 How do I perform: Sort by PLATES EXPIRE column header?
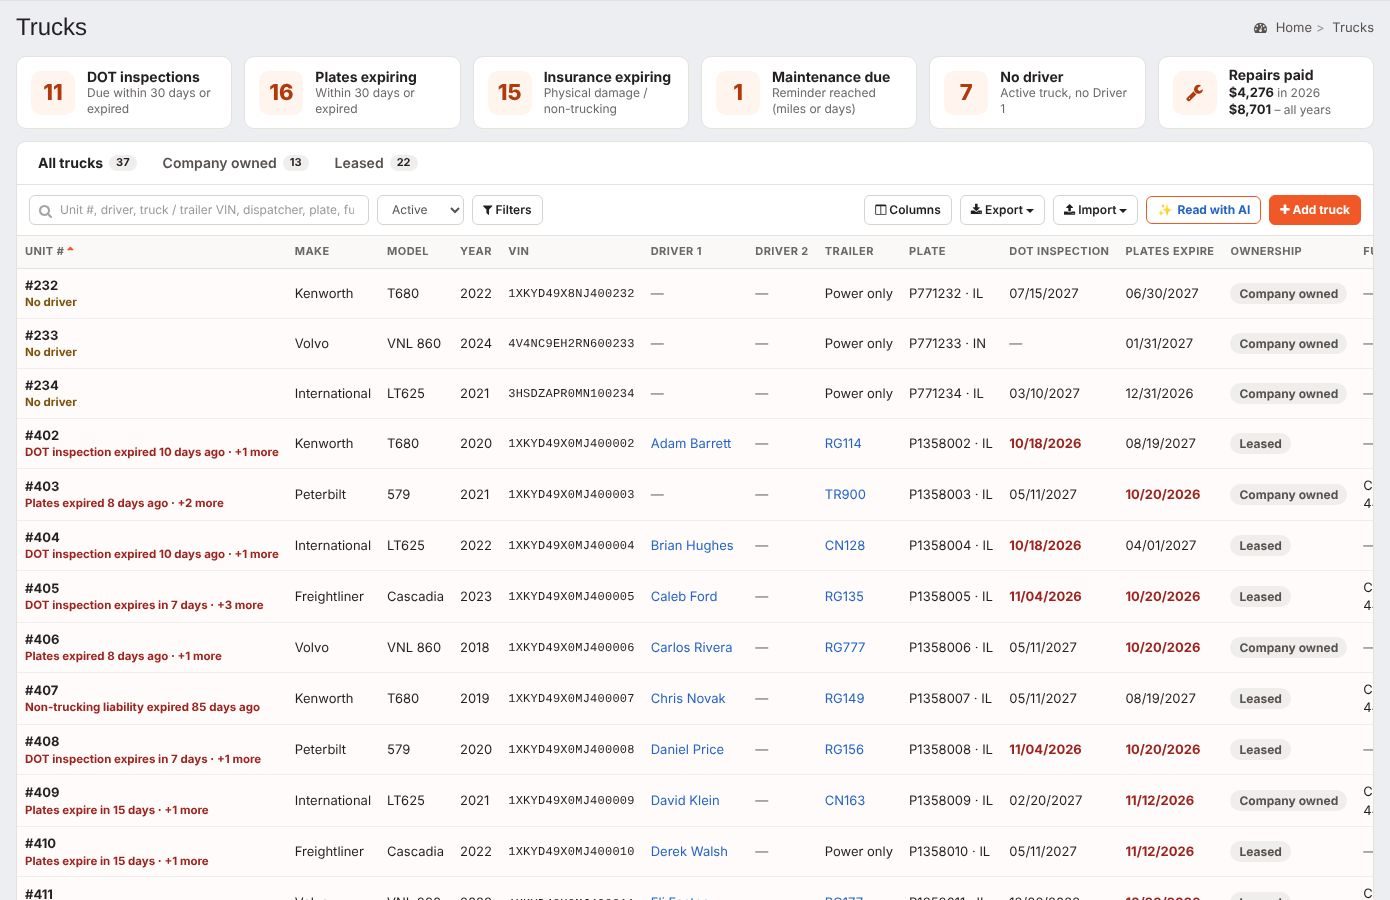coord(1169,251)
